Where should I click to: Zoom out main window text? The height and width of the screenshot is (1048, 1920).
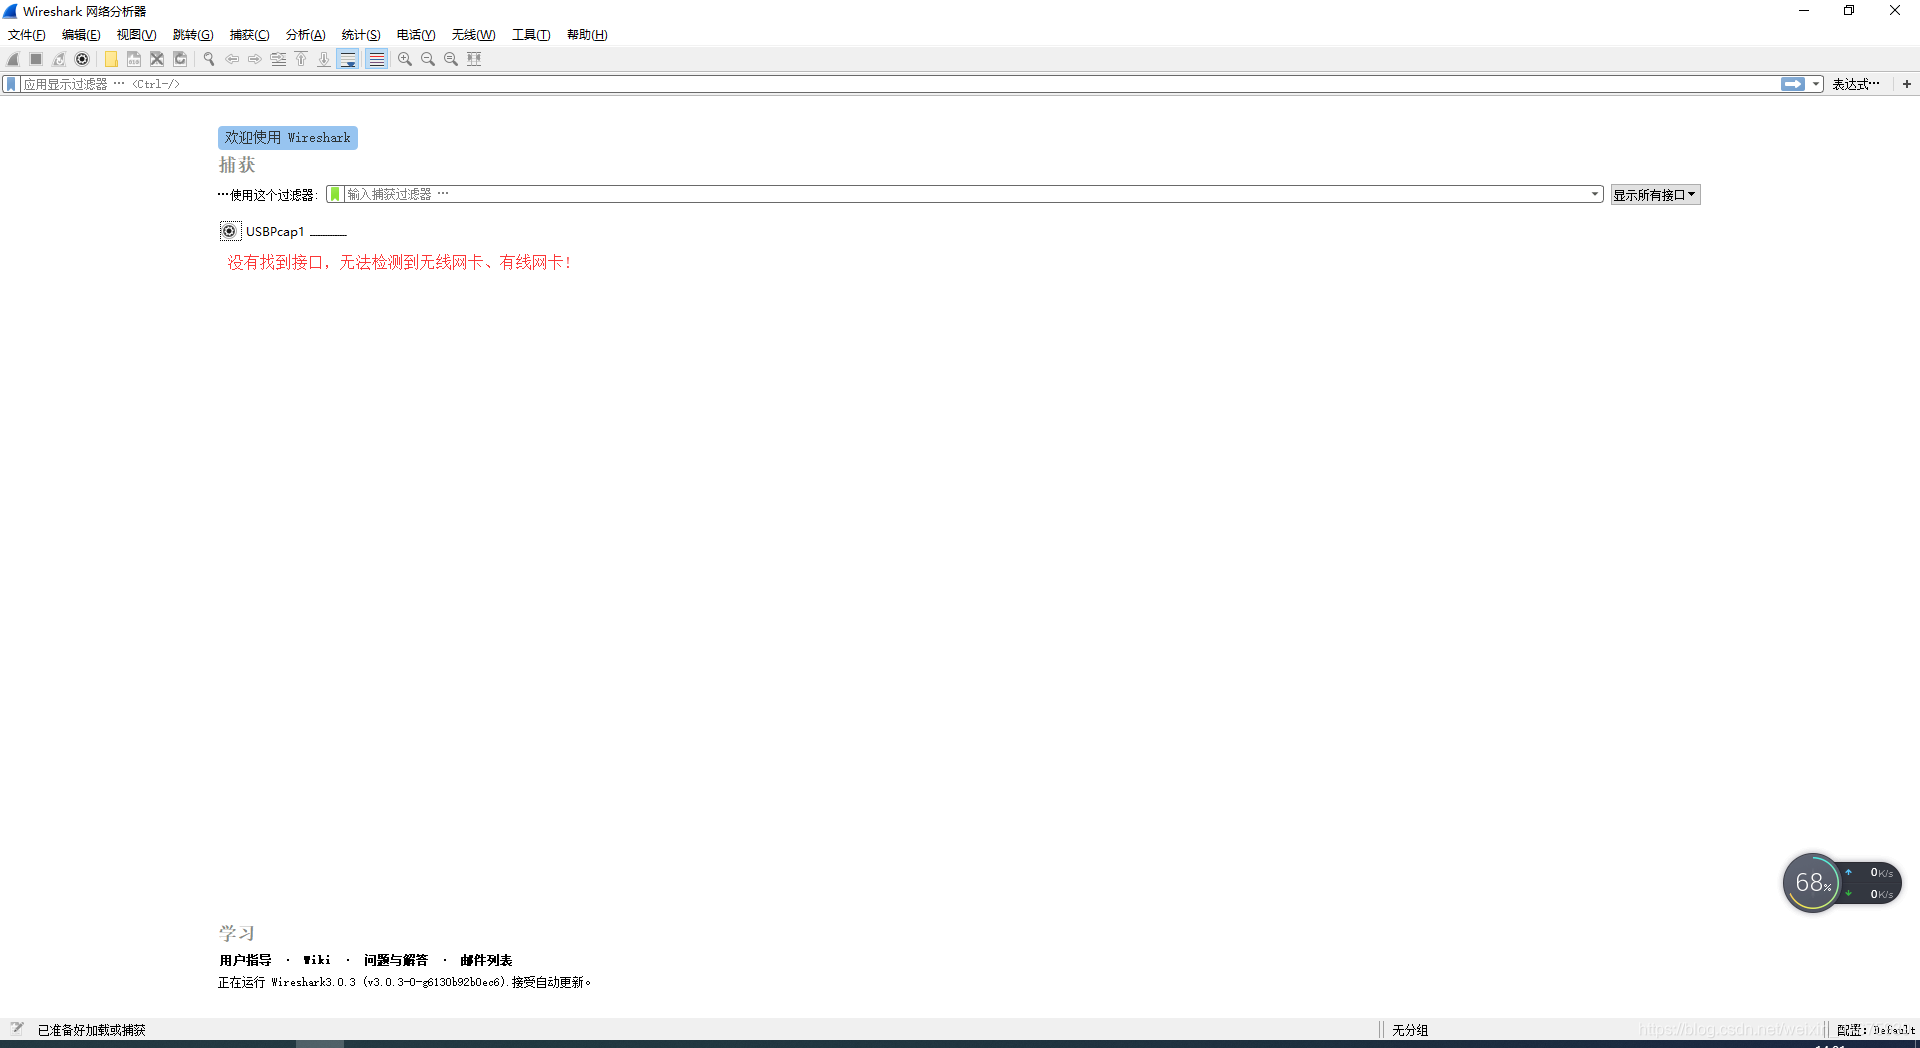[x=428, y=59]
